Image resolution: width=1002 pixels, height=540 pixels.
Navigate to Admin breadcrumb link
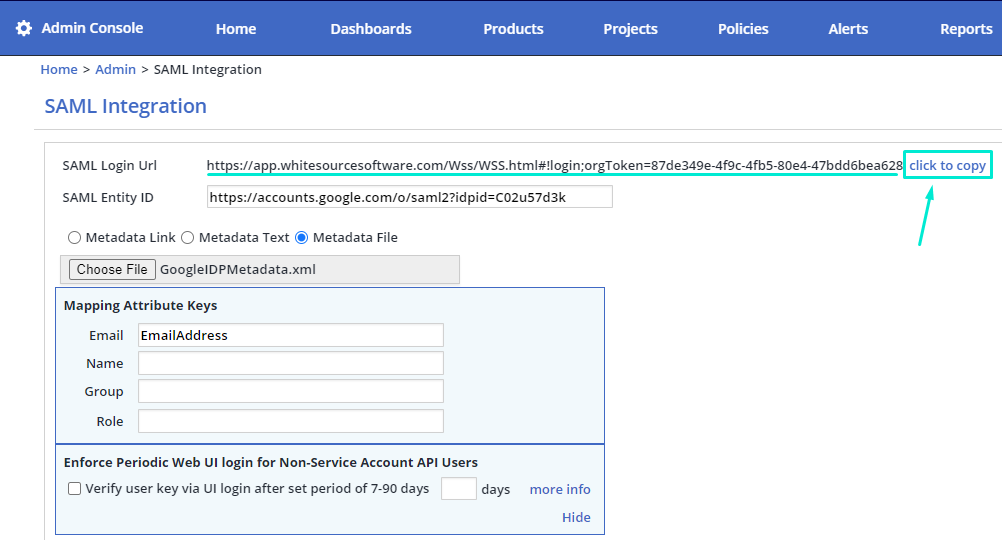coord(115,70)
